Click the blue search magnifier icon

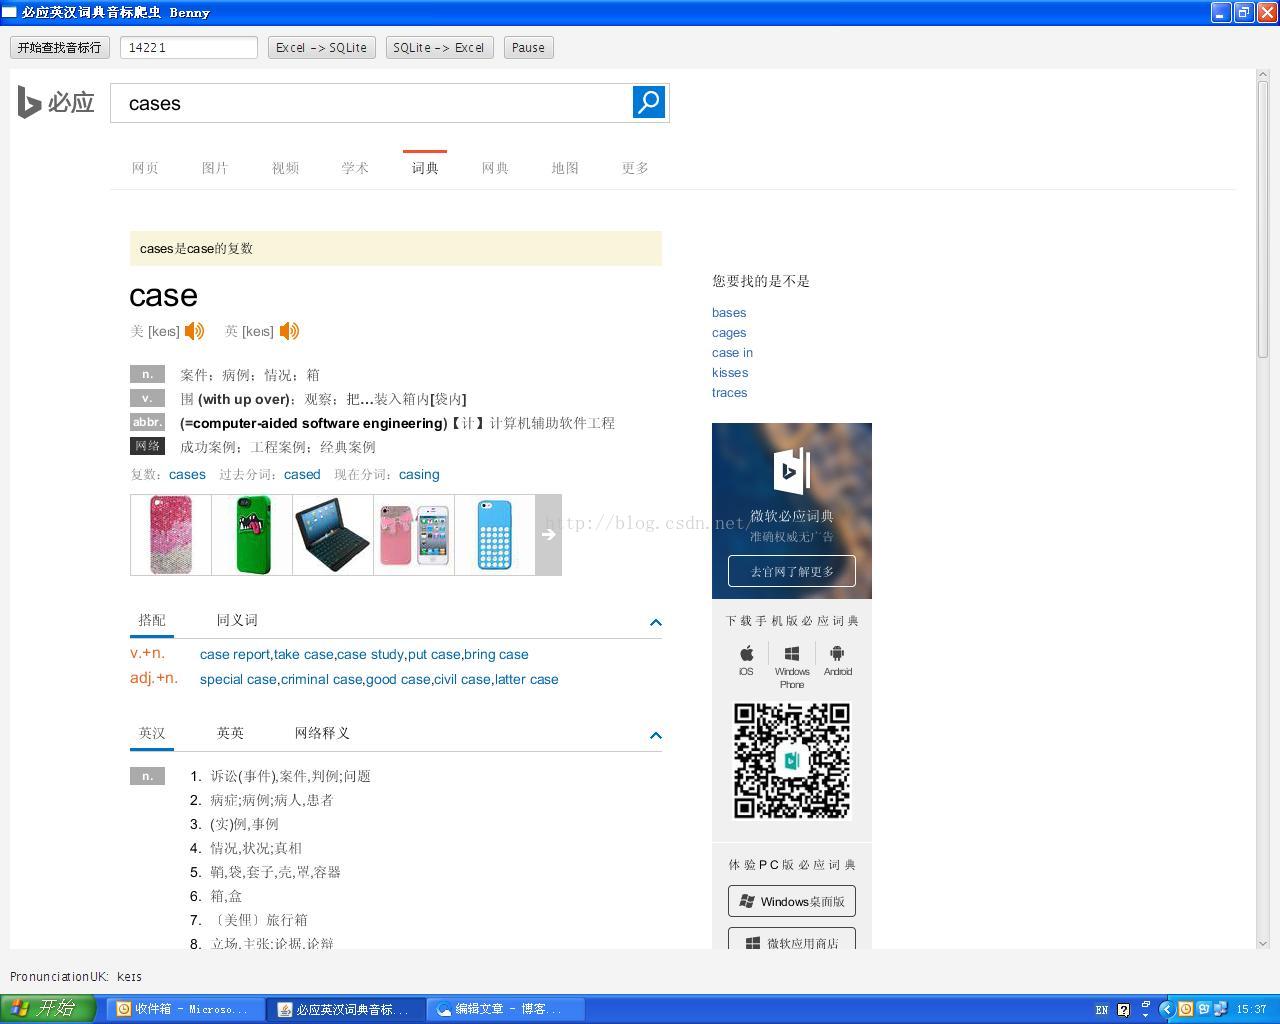pyautogui.click(x=649, y=102)
